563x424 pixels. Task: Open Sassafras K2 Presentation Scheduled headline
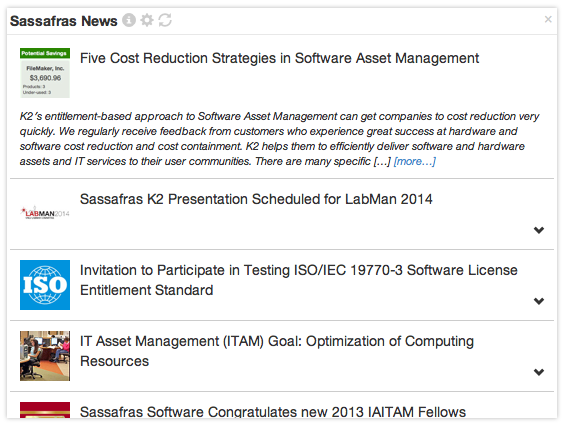pyautogui.click(x=256, y=199)
